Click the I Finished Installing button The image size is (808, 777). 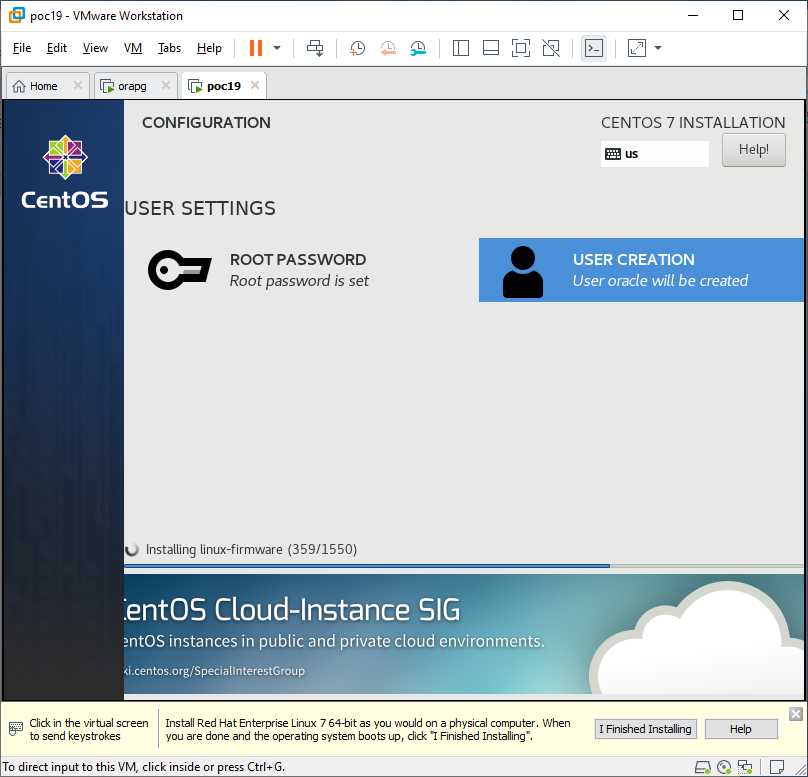[x=645, y=729]
